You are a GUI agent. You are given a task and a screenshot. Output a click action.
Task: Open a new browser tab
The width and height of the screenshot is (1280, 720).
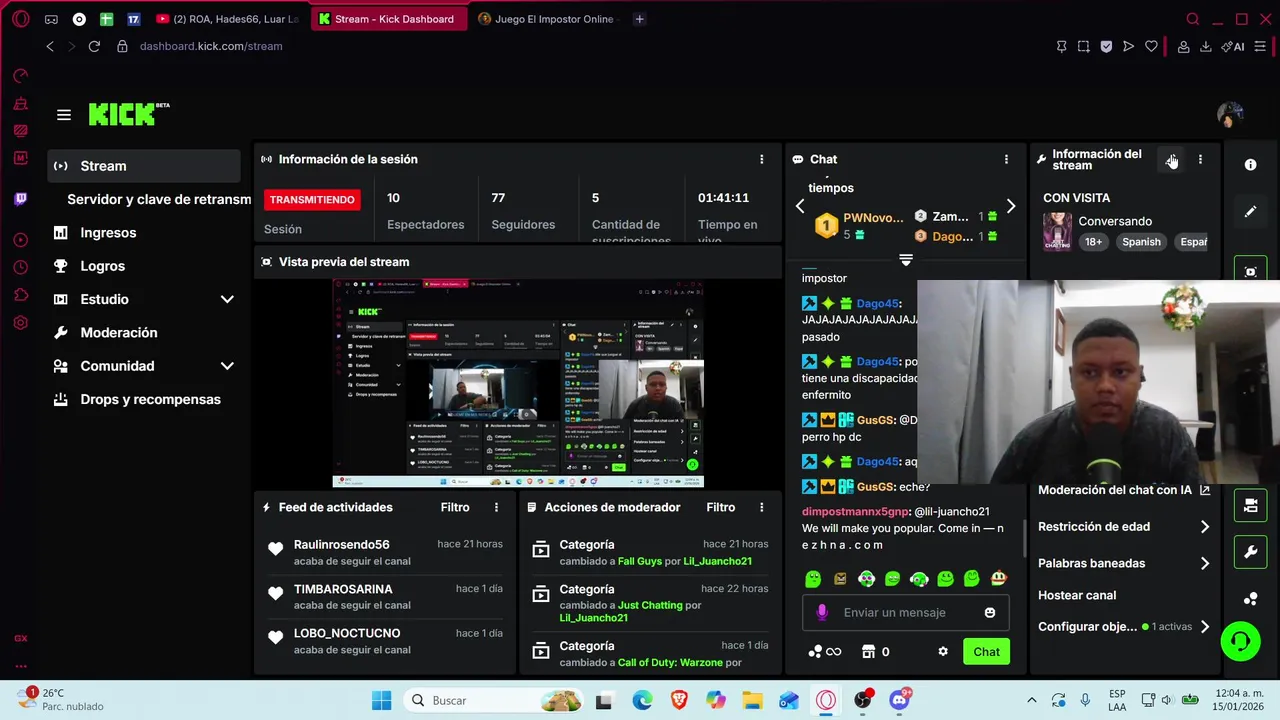[639, 19]
